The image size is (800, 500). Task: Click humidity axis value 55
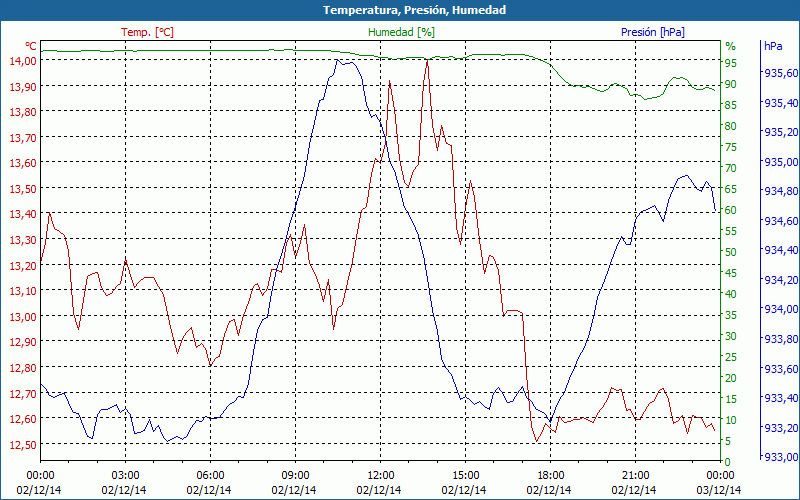coord(731,231)
